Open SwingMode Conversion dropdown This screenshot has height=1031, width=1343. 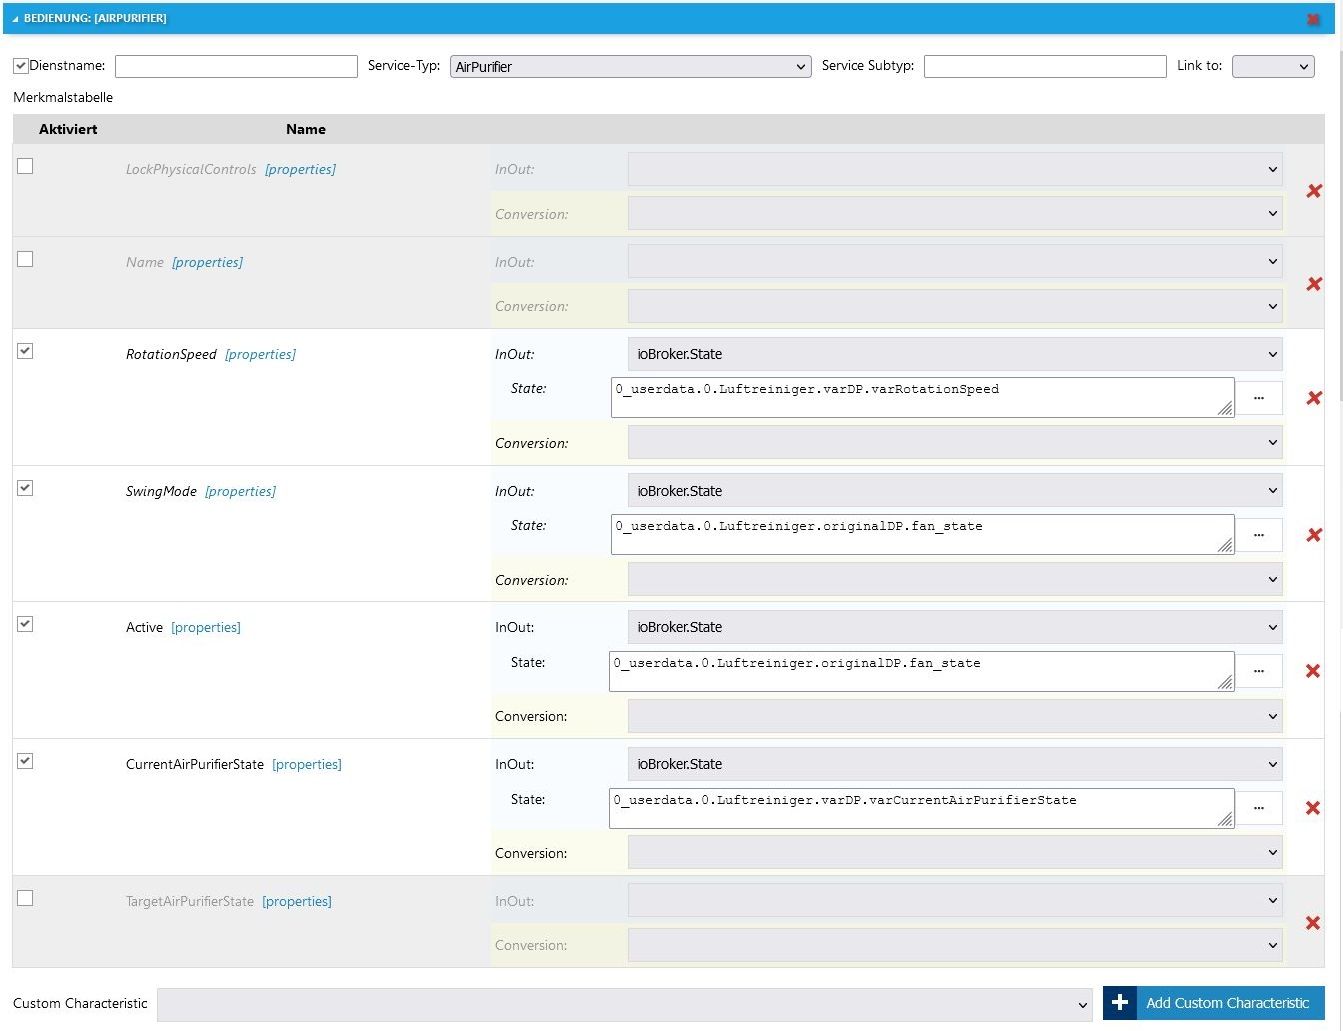[955, 580]
